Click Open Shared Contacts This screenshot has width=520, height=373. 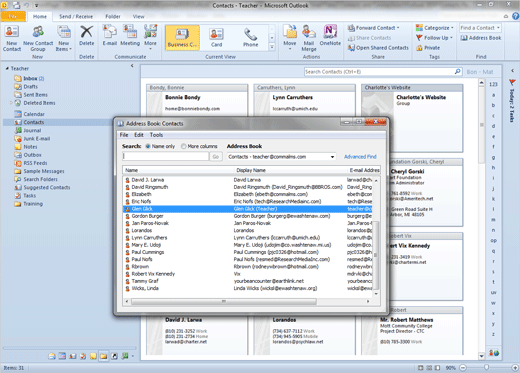click(x=378, y=48)
